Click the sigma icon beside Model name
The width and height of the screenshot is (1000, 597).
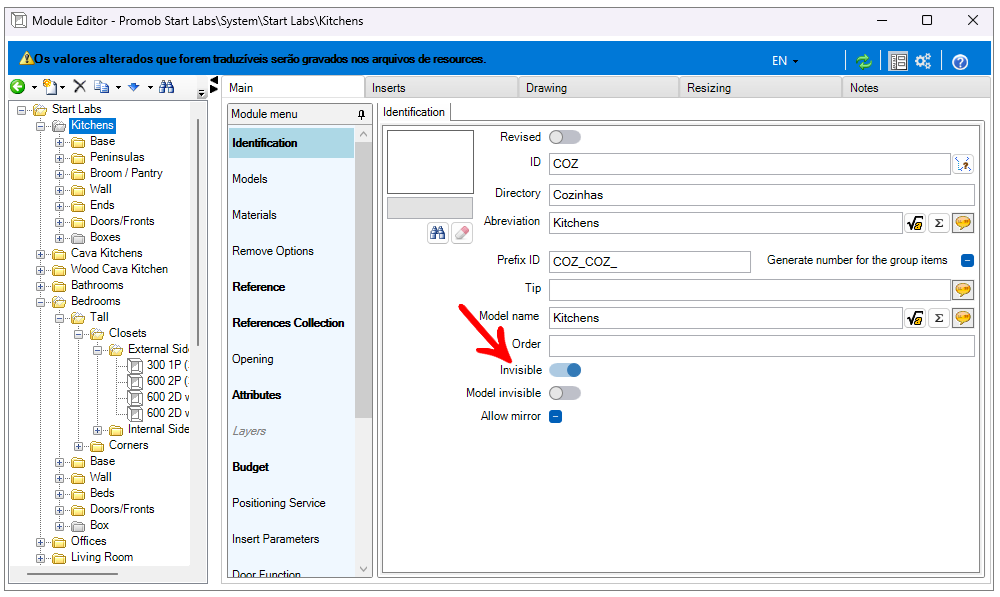(x=939, y=318)
